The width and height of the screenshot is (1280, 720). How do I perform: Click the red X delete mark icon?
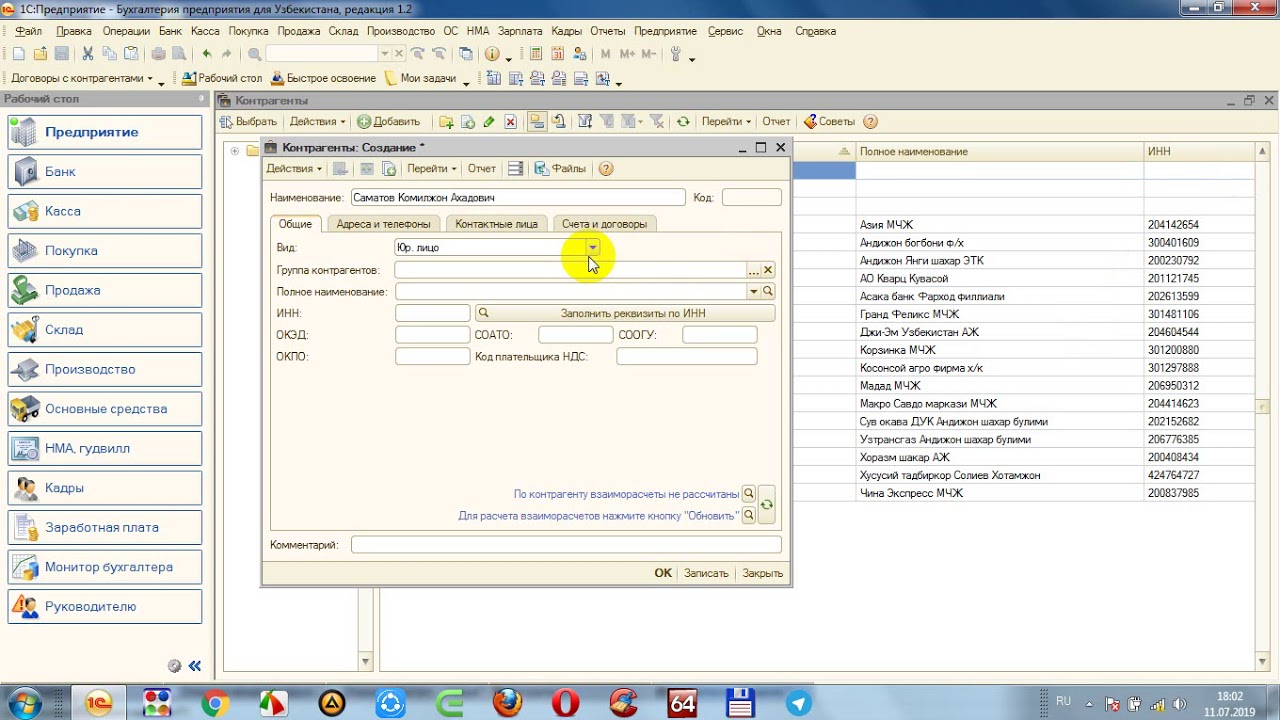[x=510, y=122]
